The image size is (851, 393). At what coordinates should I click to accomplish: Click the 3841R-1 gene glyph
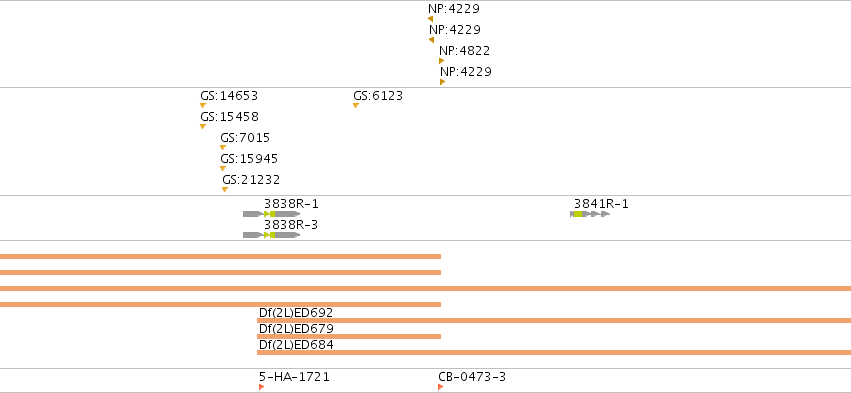(x=590, y=214)
